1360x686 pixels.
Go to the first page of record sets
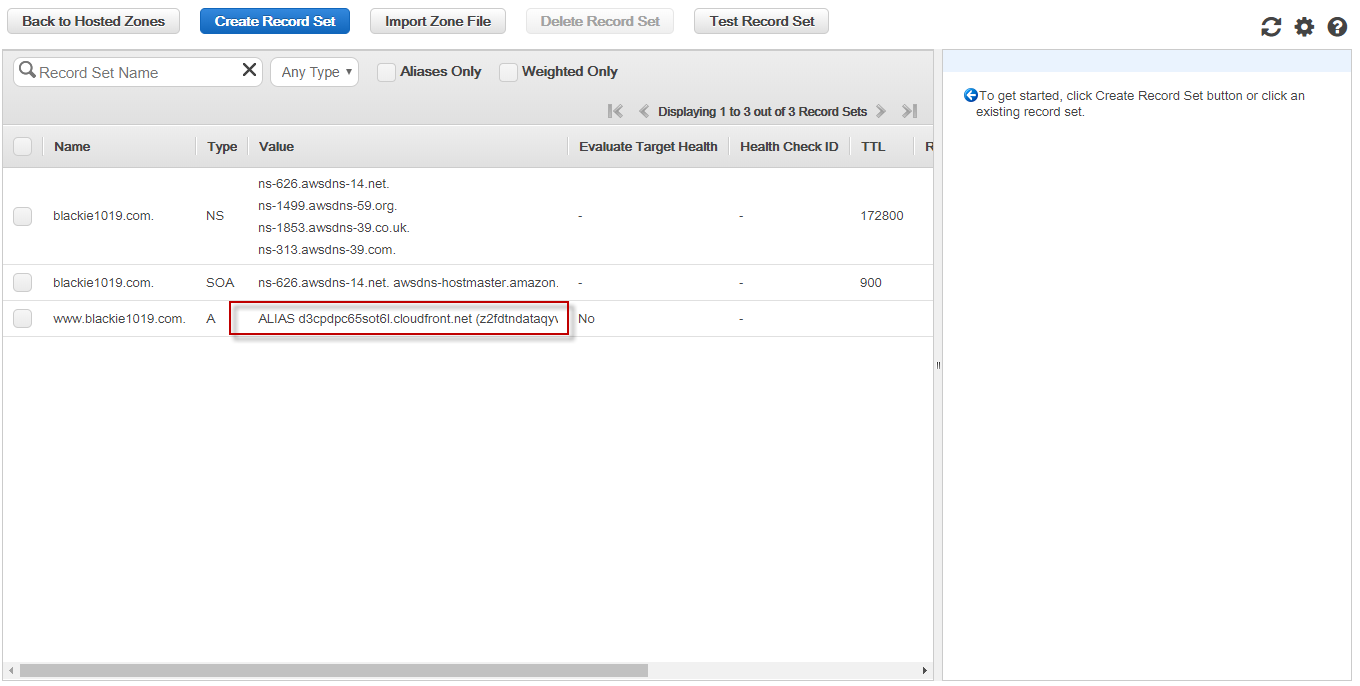pos(615,111)
